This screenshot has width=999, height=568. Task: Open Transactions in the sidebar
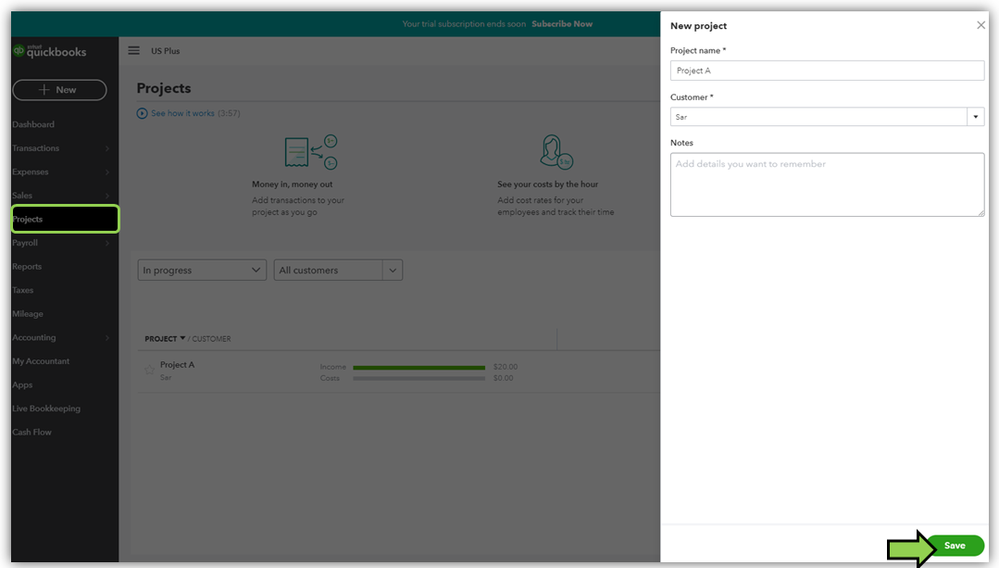pyautogui.click(x=36, y=148)
